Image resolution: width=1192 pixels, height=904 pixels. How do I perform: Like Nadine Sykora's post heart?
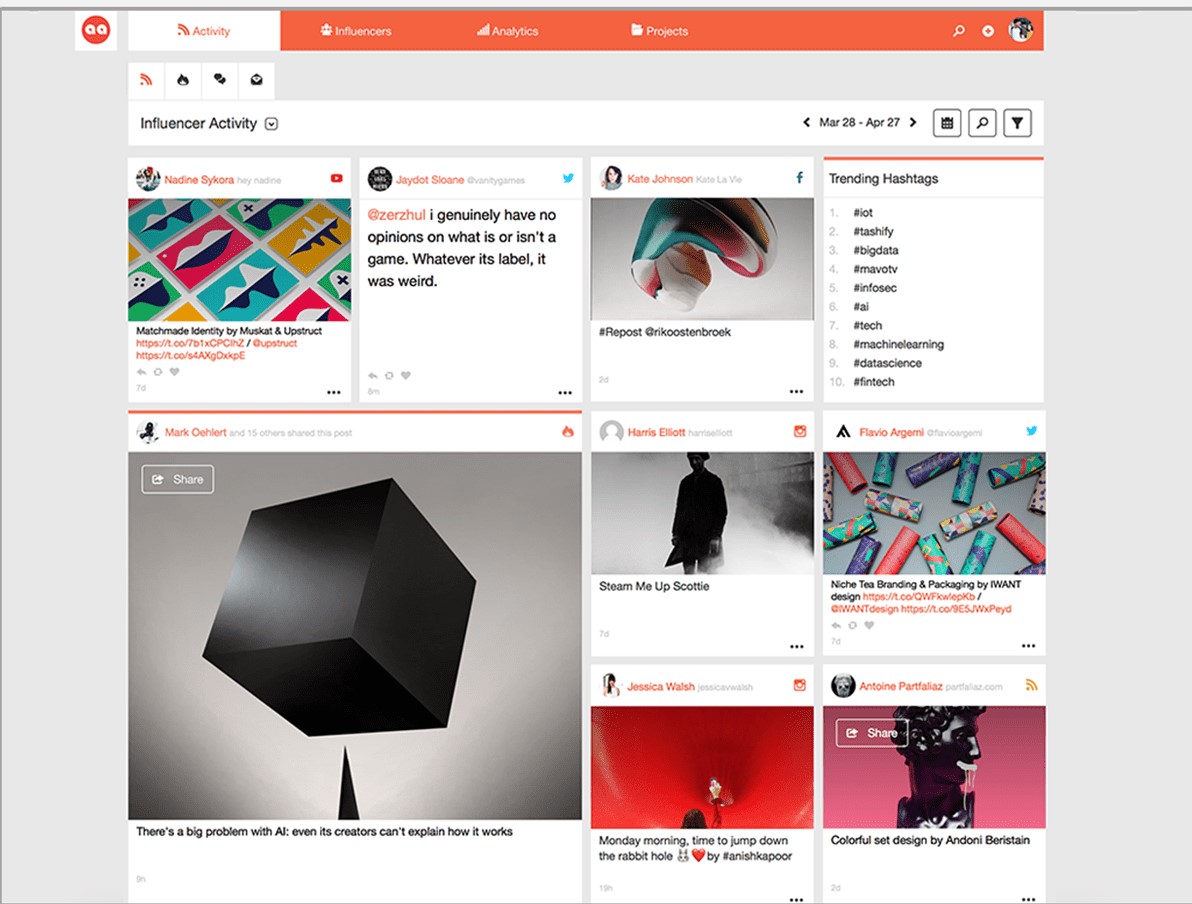(x=174, y=372)
